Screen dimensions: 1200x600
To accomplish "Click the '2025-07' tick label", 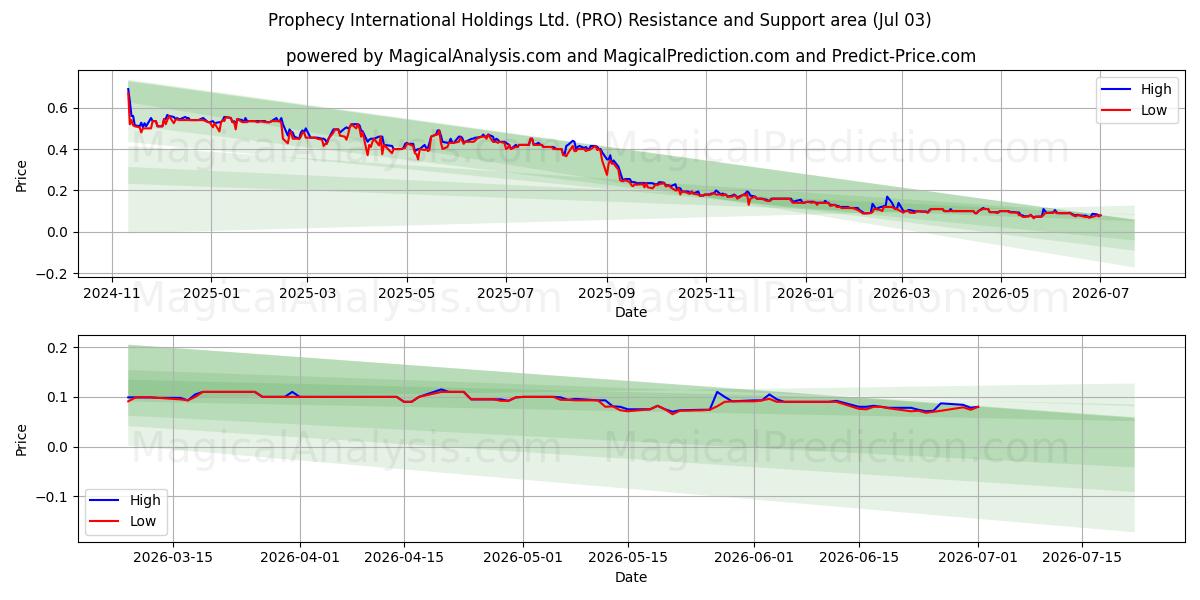I will (x=506, y=293).
